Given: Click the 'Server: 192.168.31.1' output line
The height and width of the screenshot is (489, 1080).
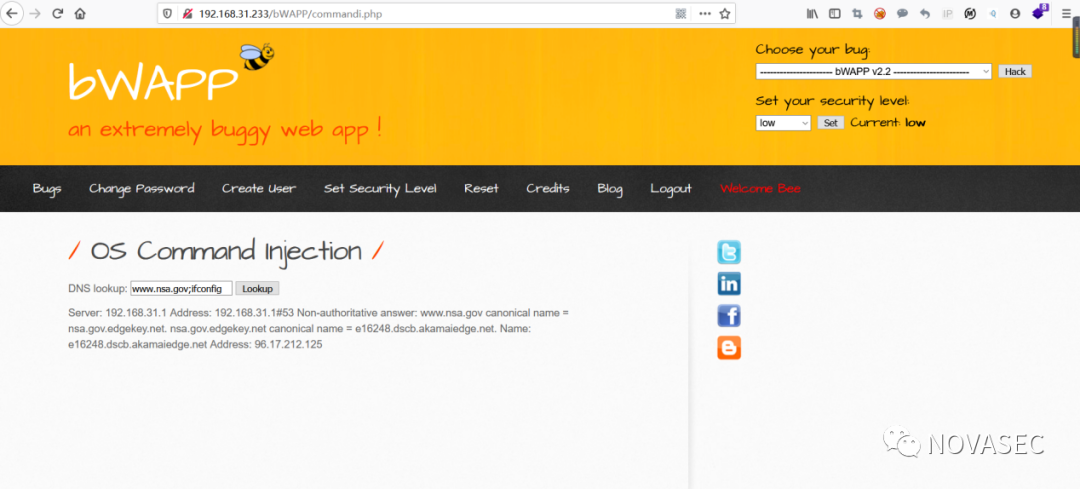Looking at the screenshot, I should pos(119,313).
